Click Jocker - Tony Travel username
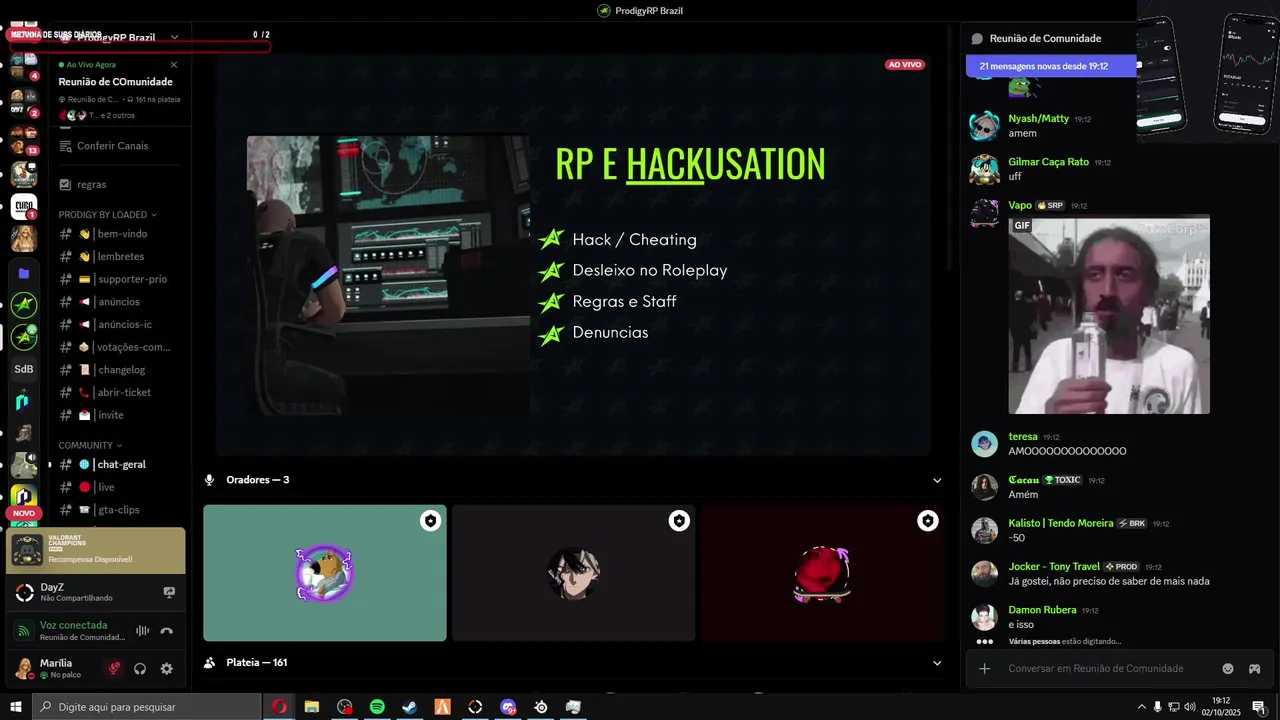 (x=1054, y=566)
